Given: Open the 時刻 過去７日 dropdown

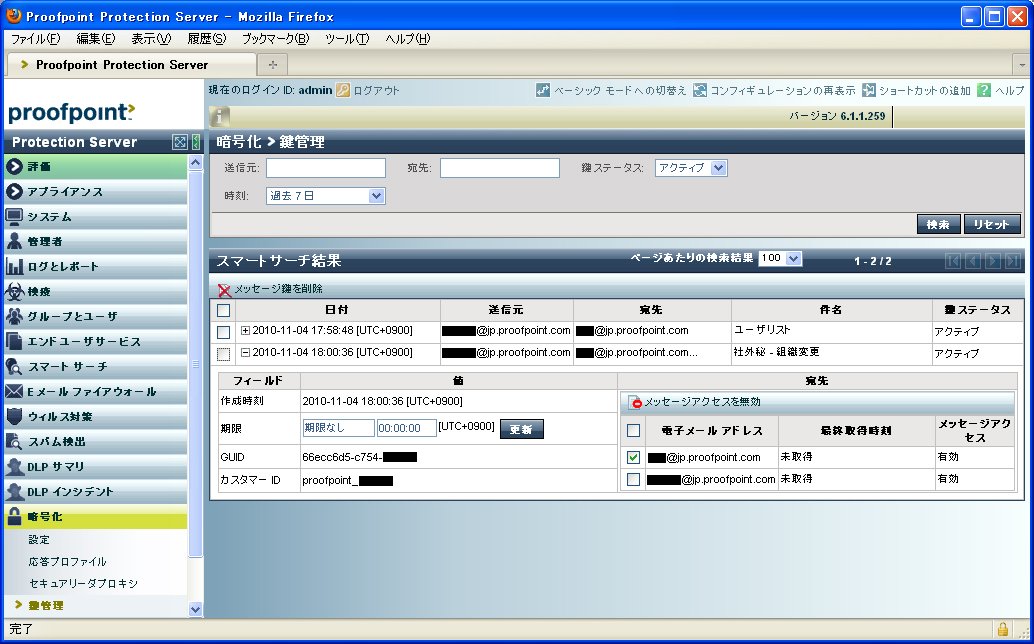Looking at the screenshot, I should point(325,196).
